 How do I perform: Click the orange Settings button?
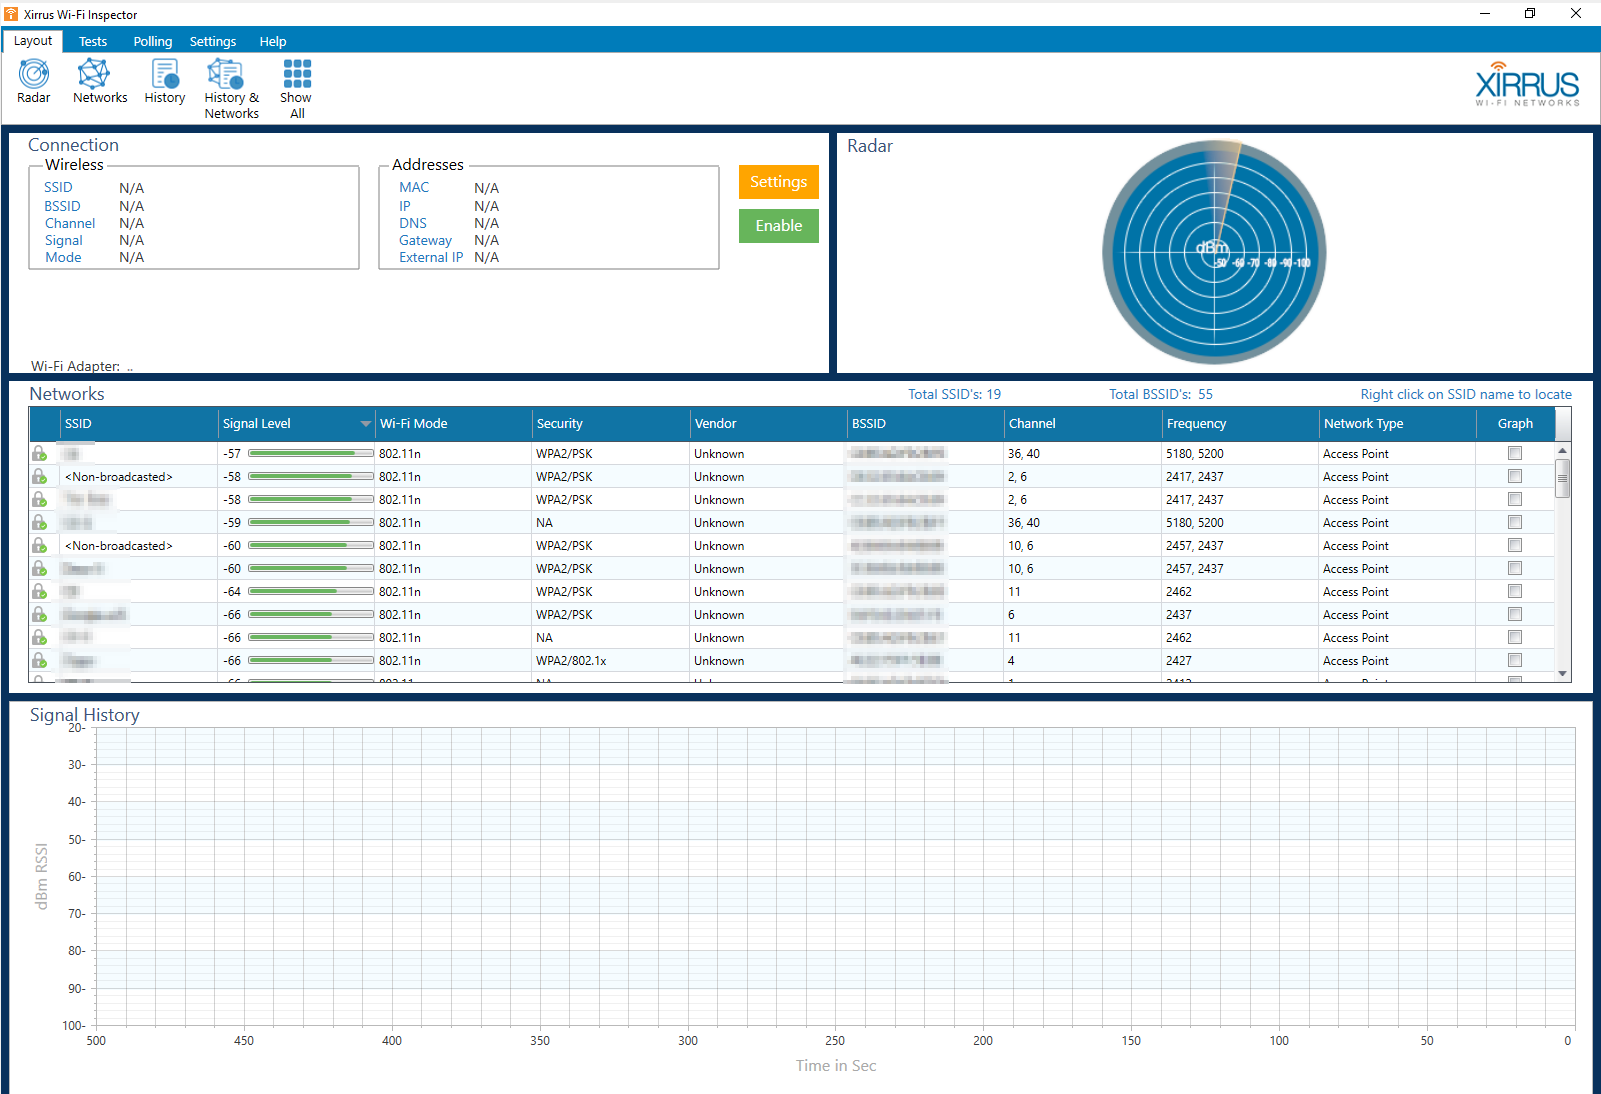click(x=778, y=182)
